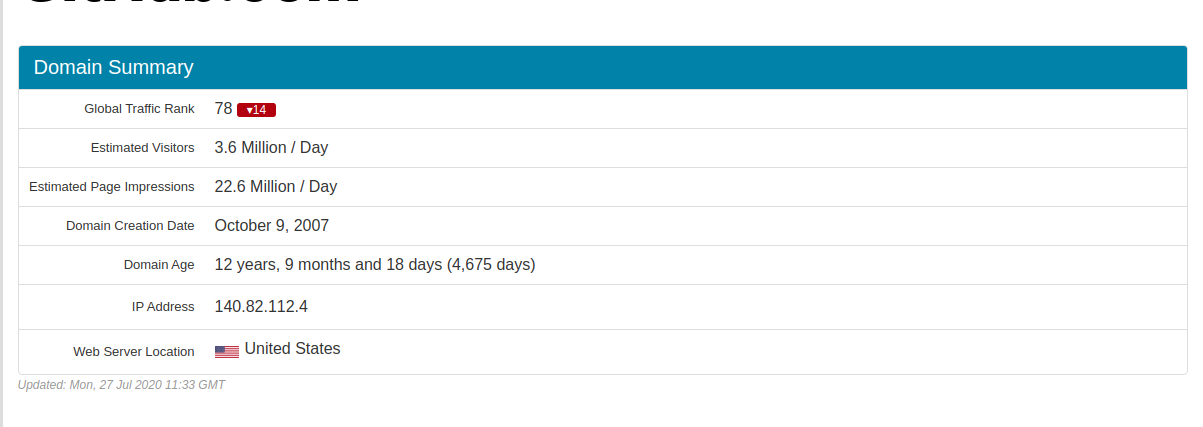Click the Global Traffic Rank label
The height and width of the screenshot is (427, 1203).
coord(139,109)
